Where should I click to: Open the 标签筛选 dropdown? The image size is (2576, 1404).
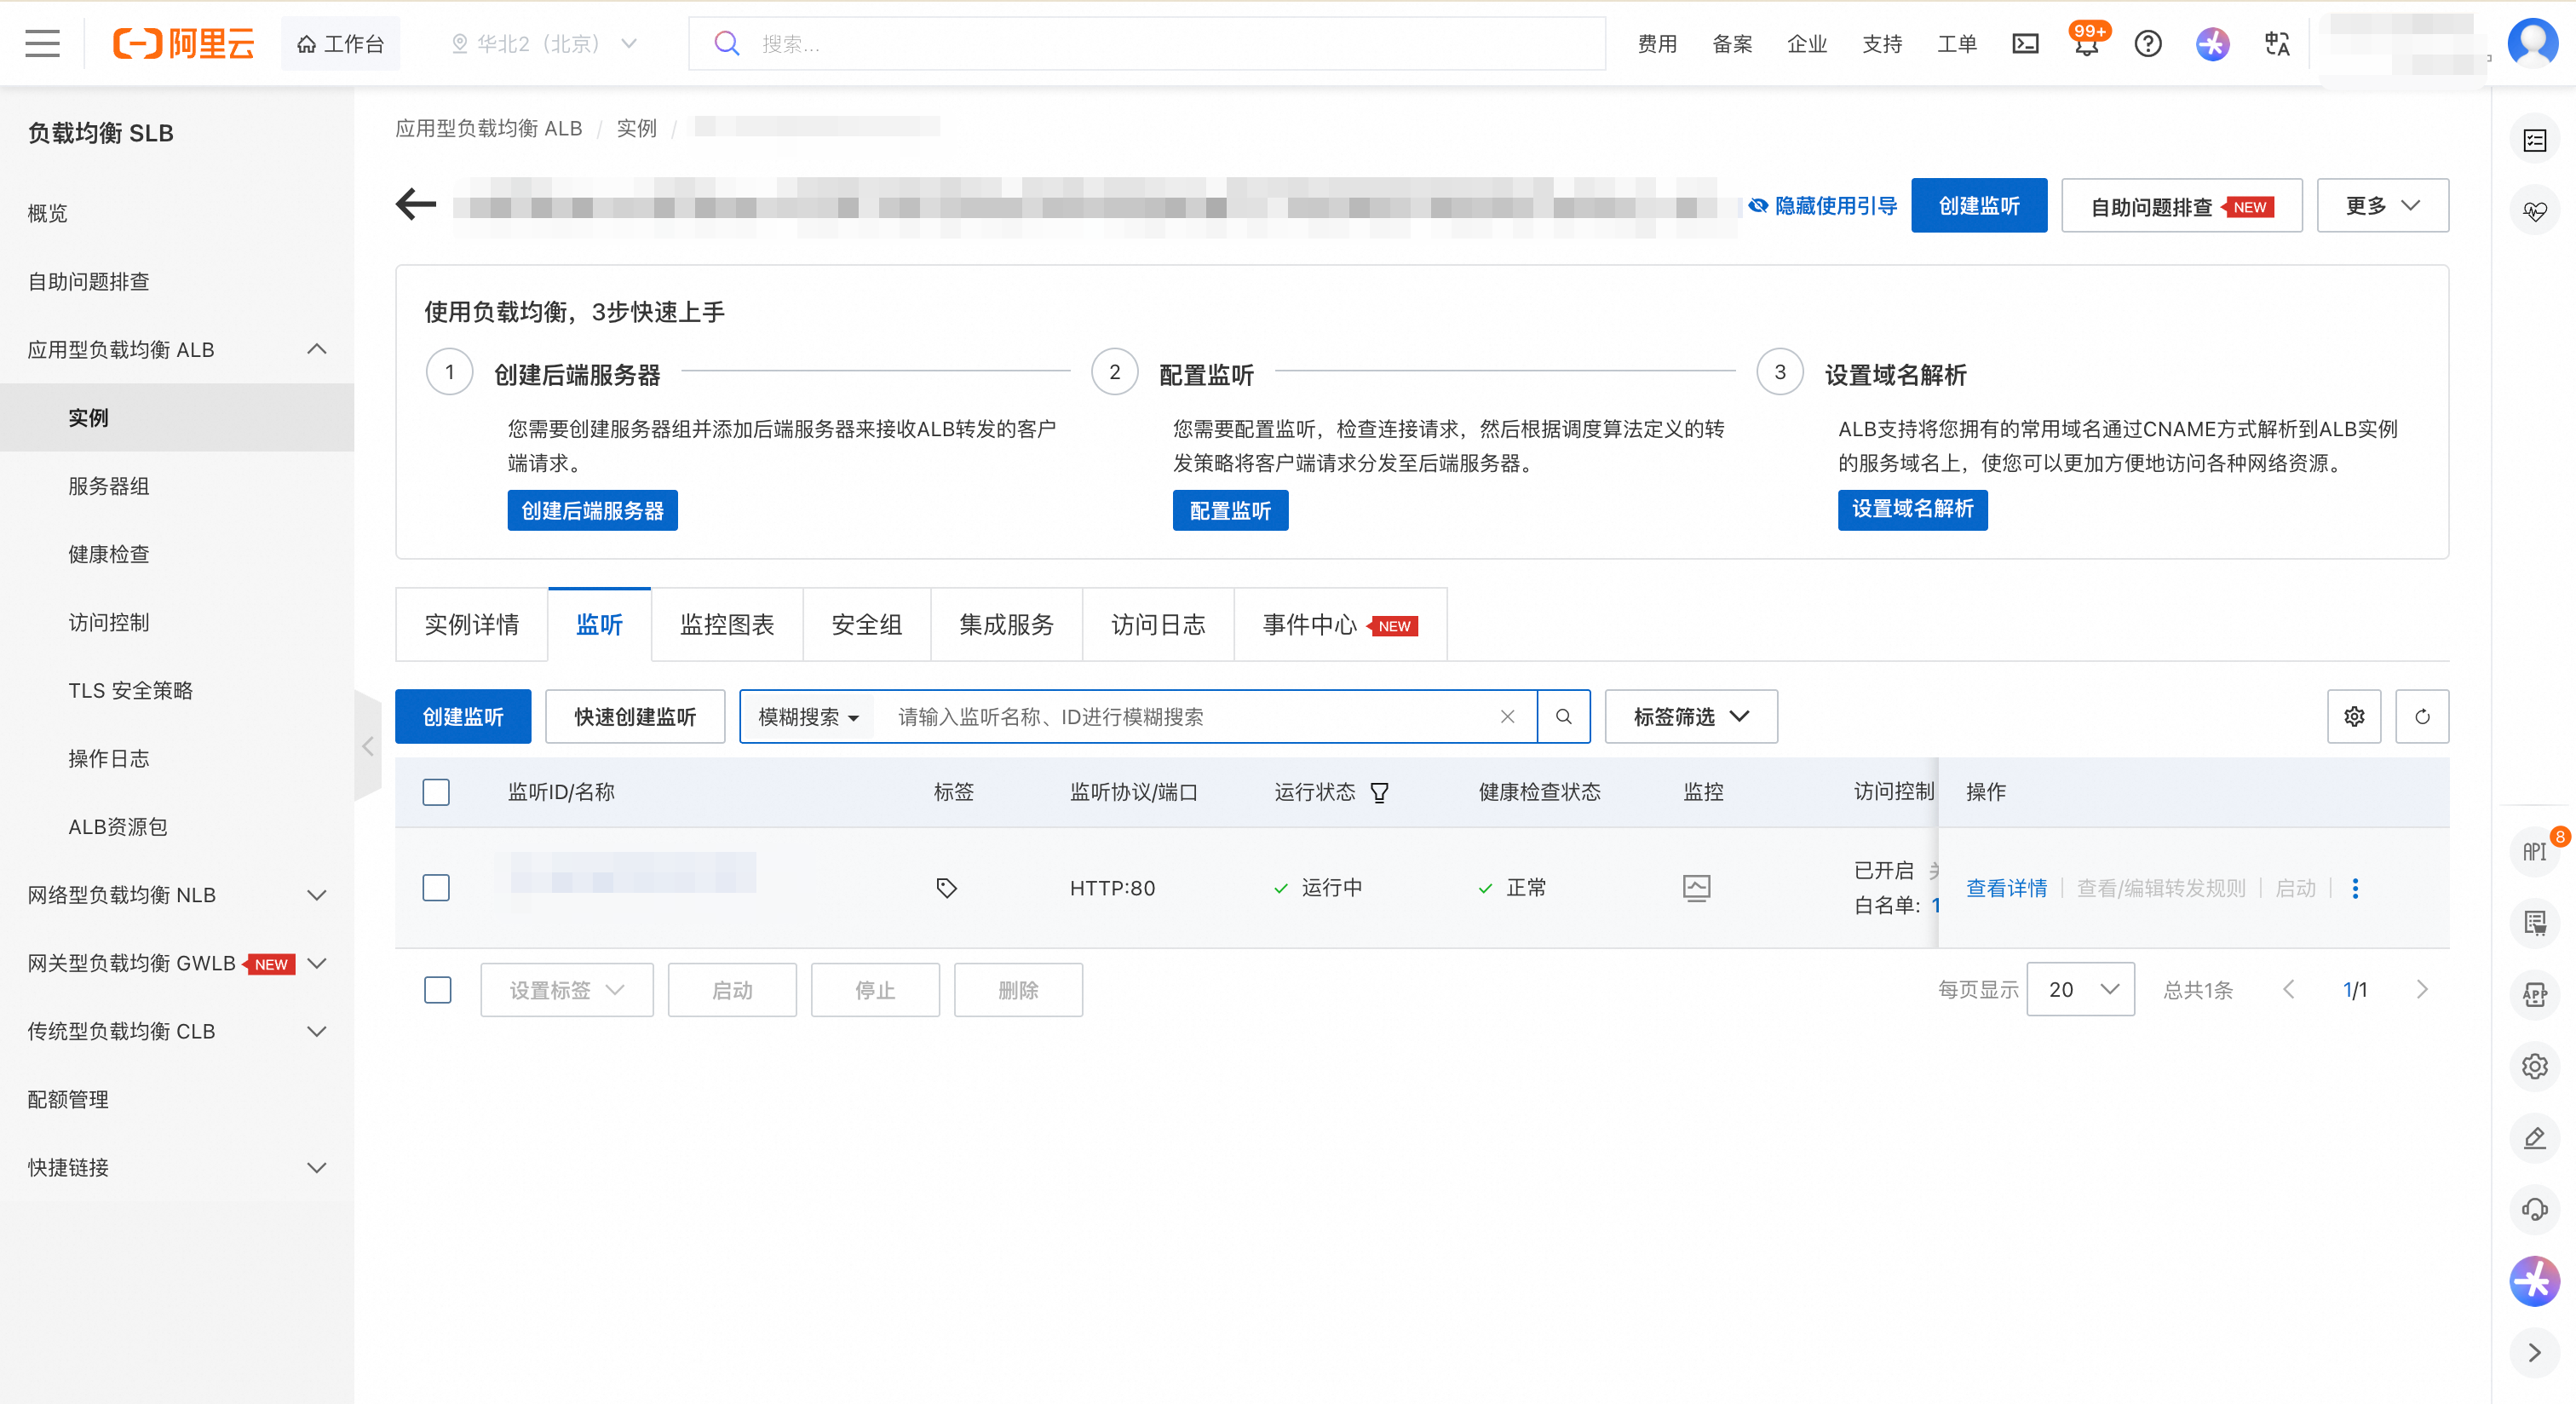coord(1690,716)
